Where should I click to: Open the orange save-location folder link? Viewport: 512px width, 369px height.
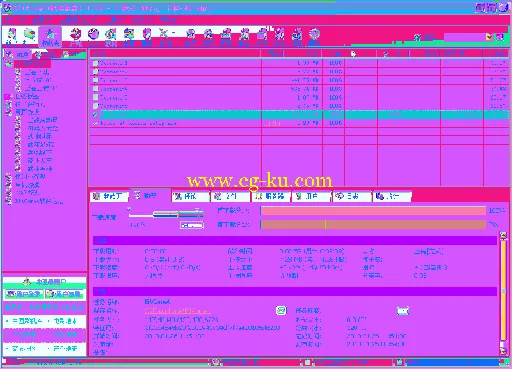(x=177, y=311)
